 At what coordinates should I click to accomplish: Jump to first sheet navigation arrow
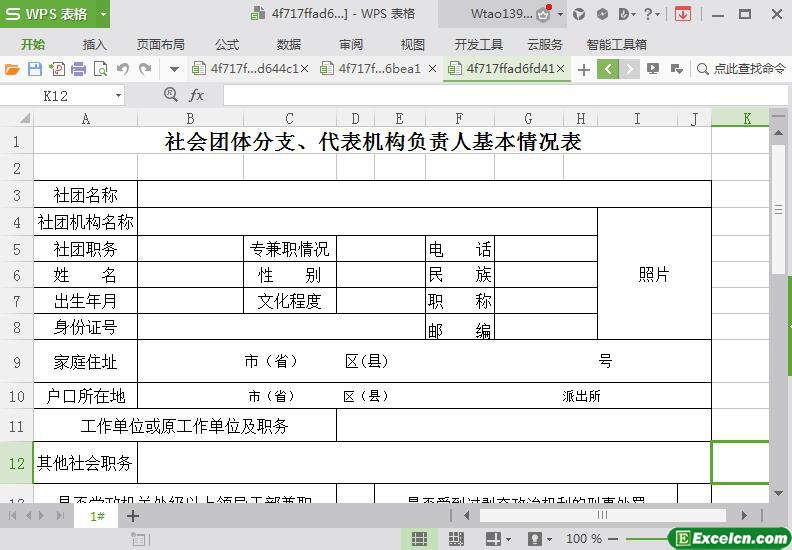13,516
